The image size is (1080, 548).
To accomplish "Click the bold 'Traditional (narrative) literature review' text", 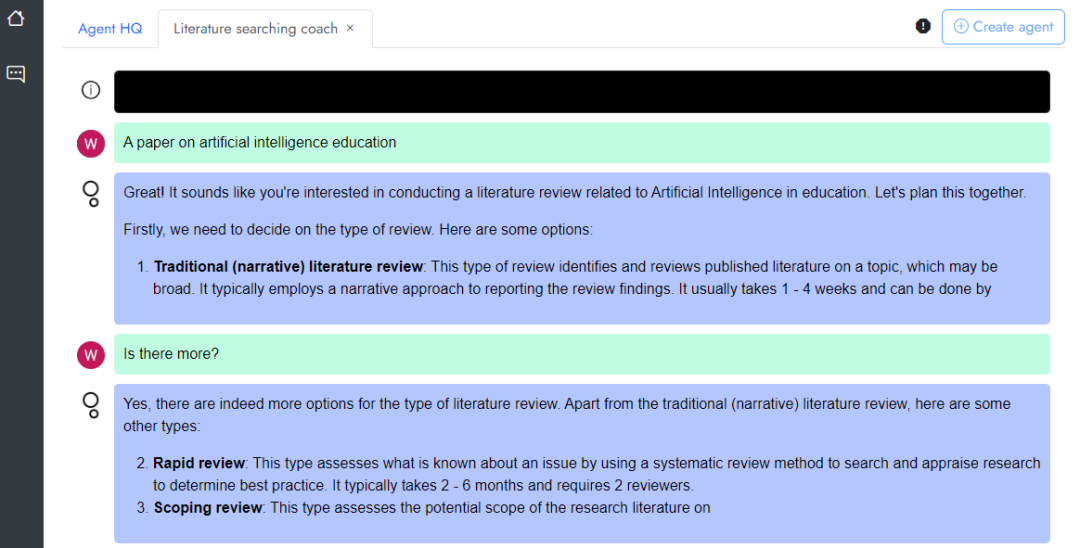I will click(x=288, y=266).
